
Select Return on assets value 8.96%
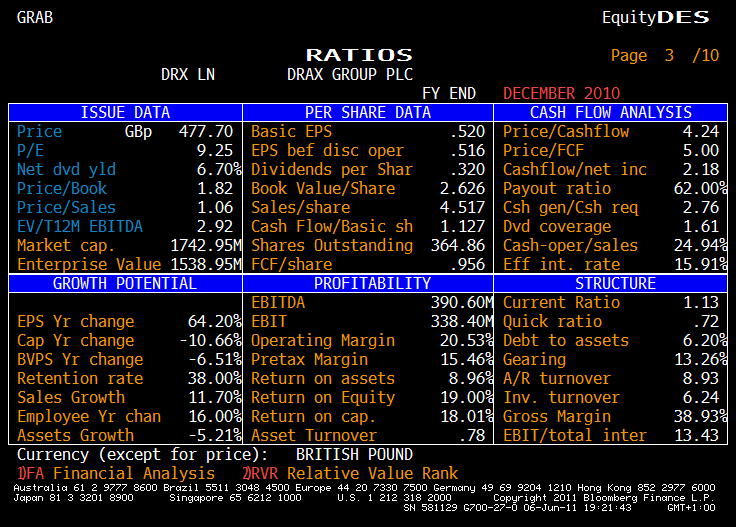coord(471,378)
